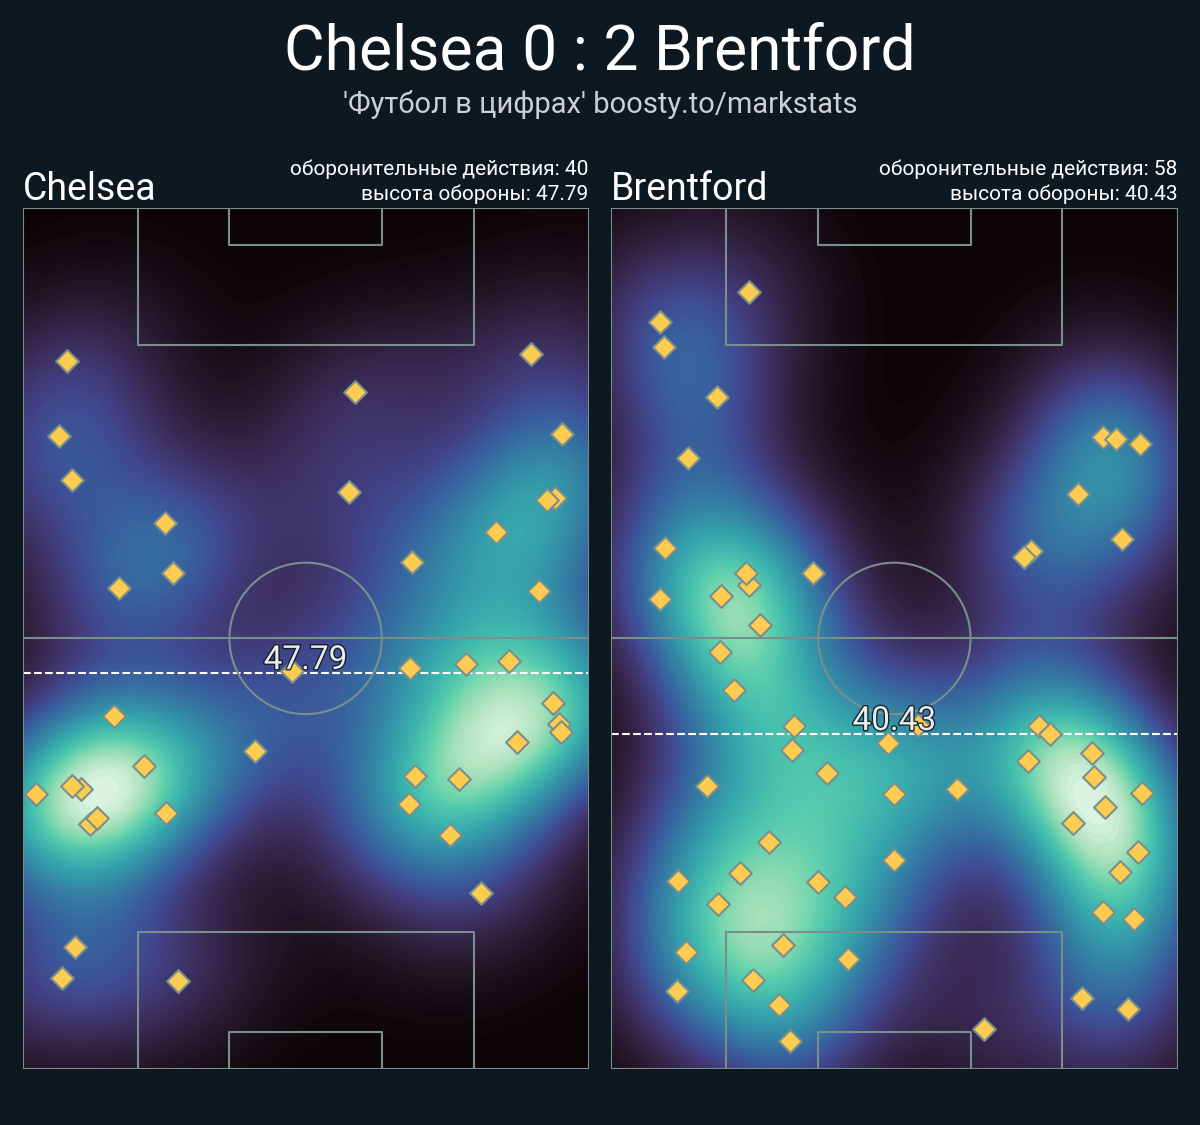
Task: Select the diamond beside Brentford's bottom goal area
Action: pos(984,1029)
